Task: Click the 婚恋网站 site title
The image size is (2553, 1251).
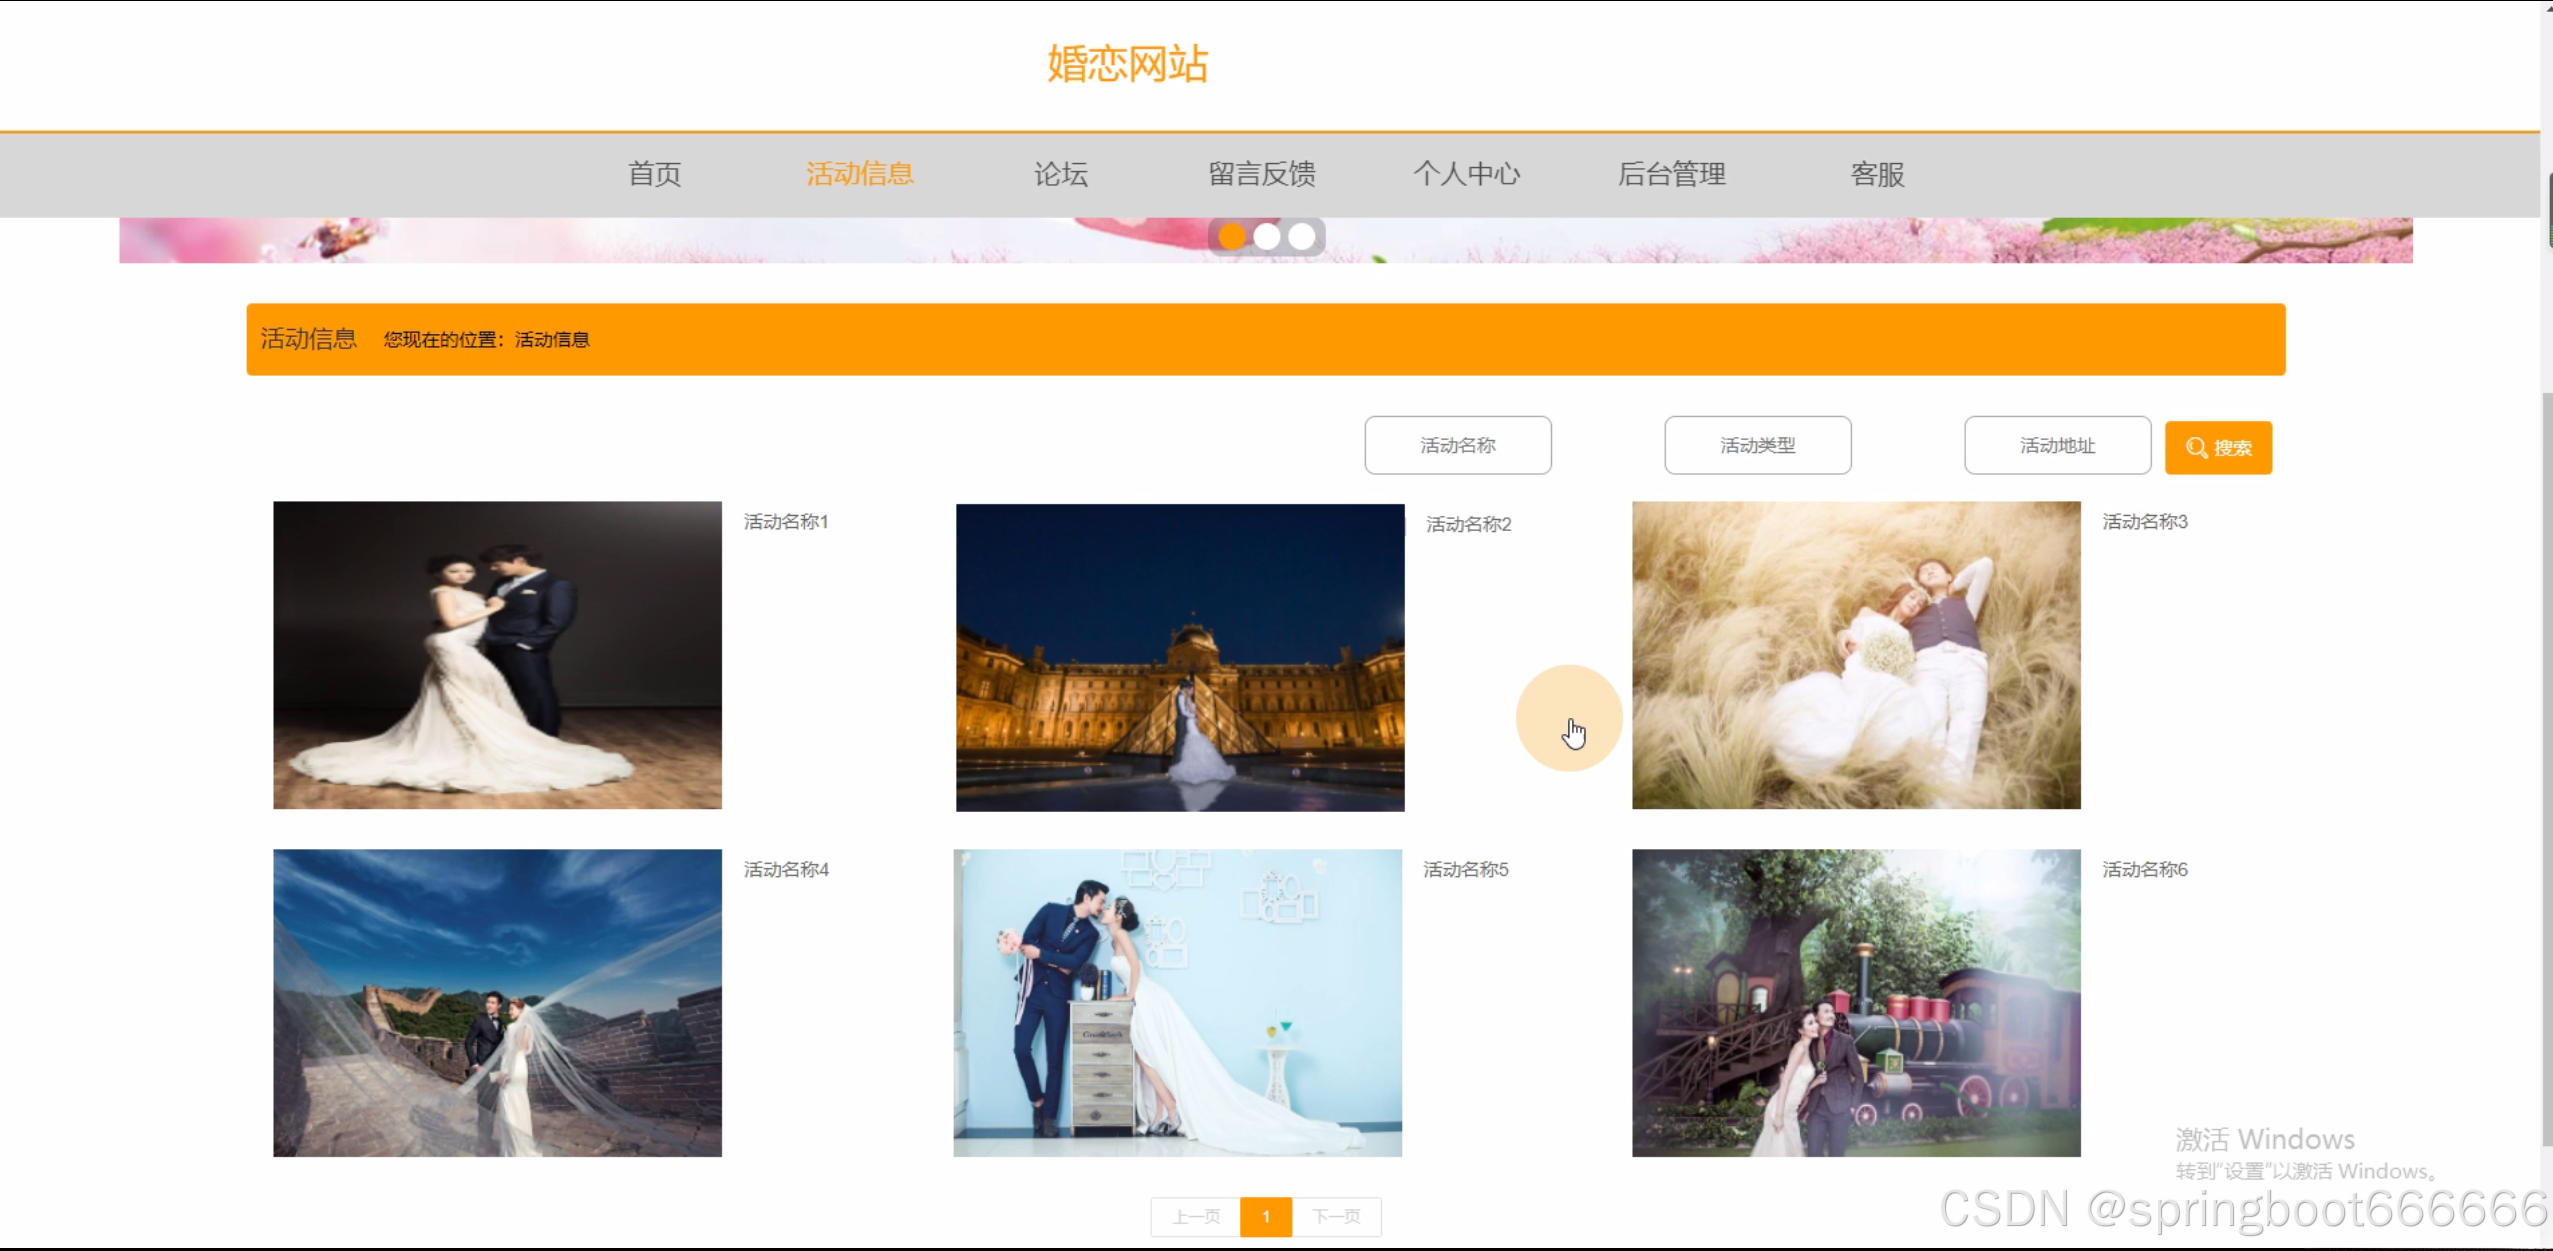Action: click(x=1127, y=64)
